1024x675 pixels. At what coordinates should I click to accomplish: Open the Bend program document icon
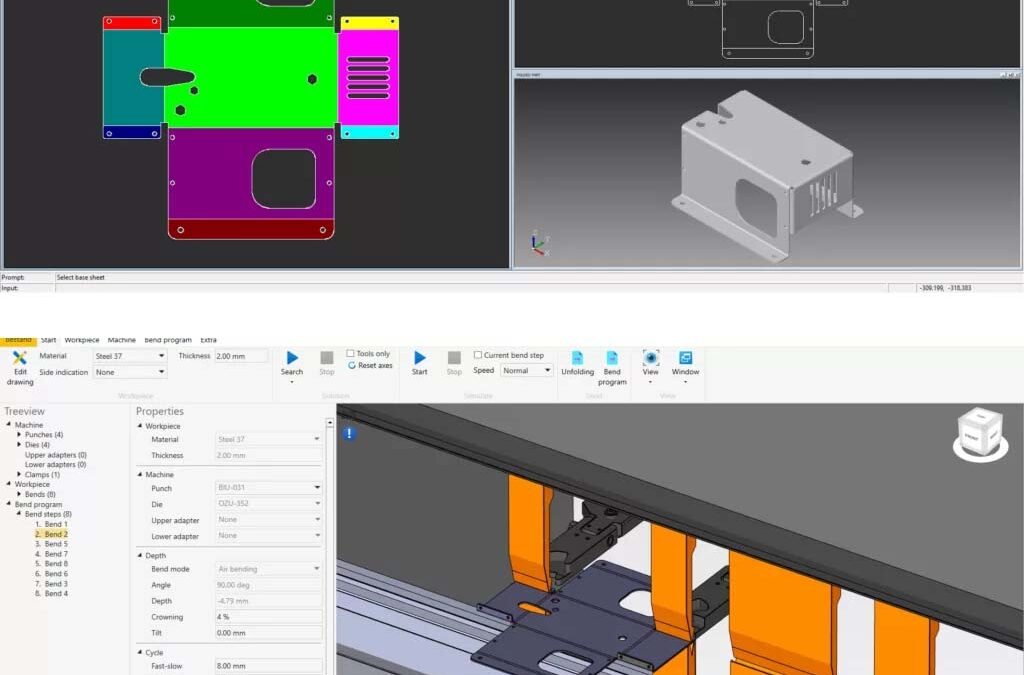pyautogui.click(x=612, y=358)
